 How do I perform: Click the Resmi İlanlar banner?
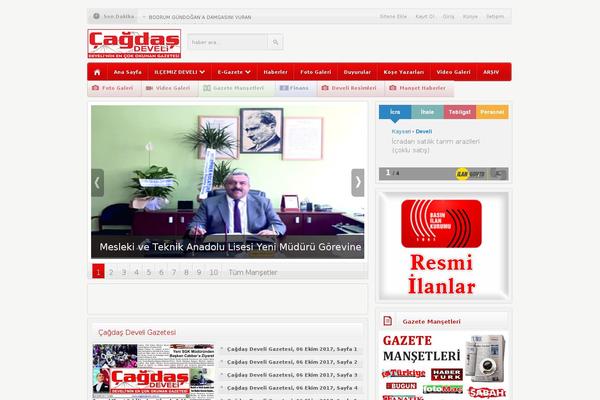[443, 247]
